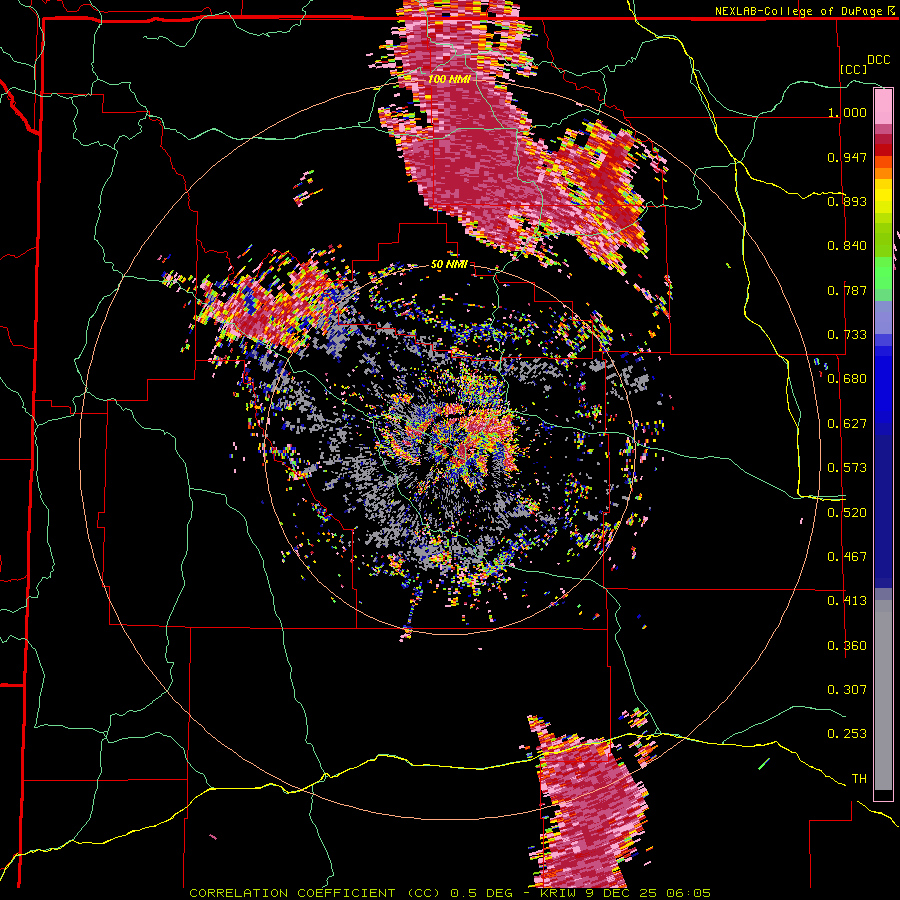The image size is (900, 900).
Task: Select the 0.680 scale value
Action: pyautogui.click(x=847, y=379)
